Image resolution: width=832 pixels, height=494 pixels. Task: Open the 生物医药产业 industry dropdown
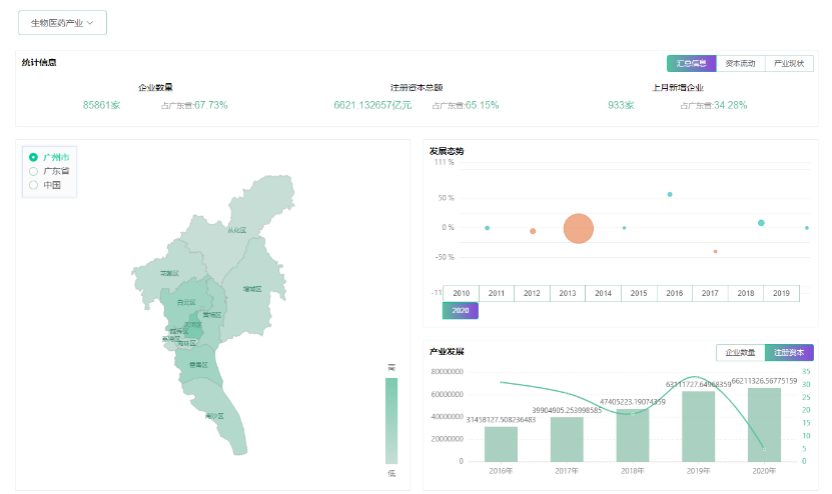pyautogui.click(x=62, y=22)
